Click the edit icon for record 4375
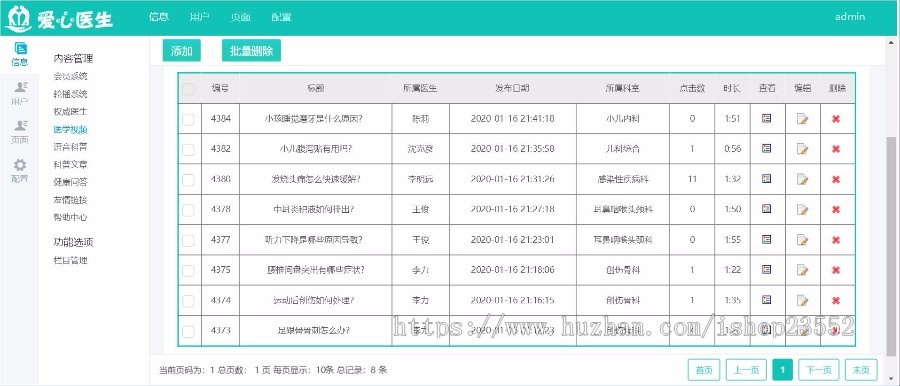This screenshot has width=900, height=386. [802, 270]
